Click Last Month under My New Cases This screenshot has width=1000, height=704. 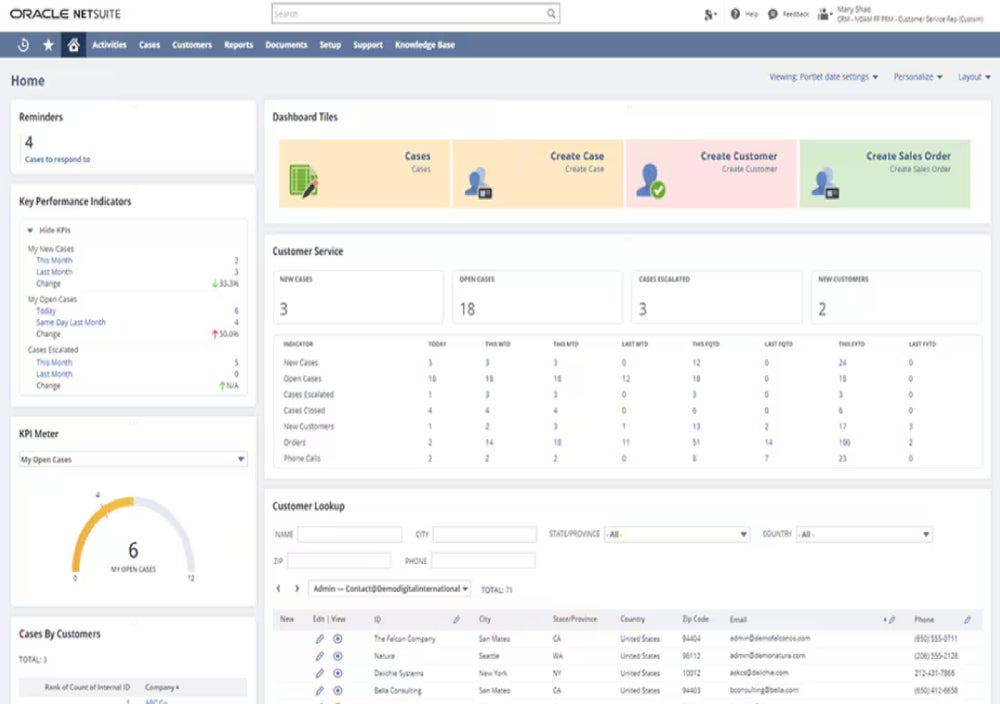click(x=54, y=272)
